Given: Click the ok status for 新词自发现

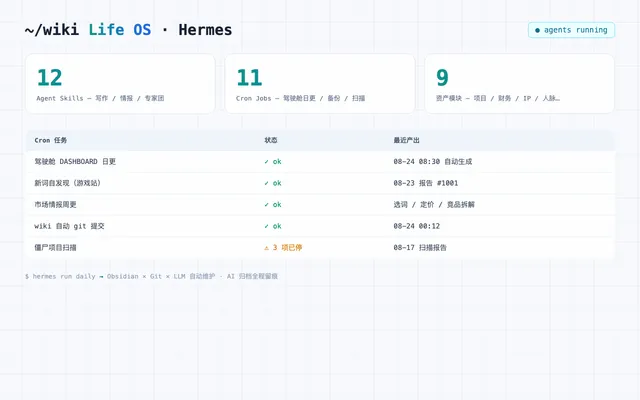Looking at the screenshot, I should click(273, 183).
